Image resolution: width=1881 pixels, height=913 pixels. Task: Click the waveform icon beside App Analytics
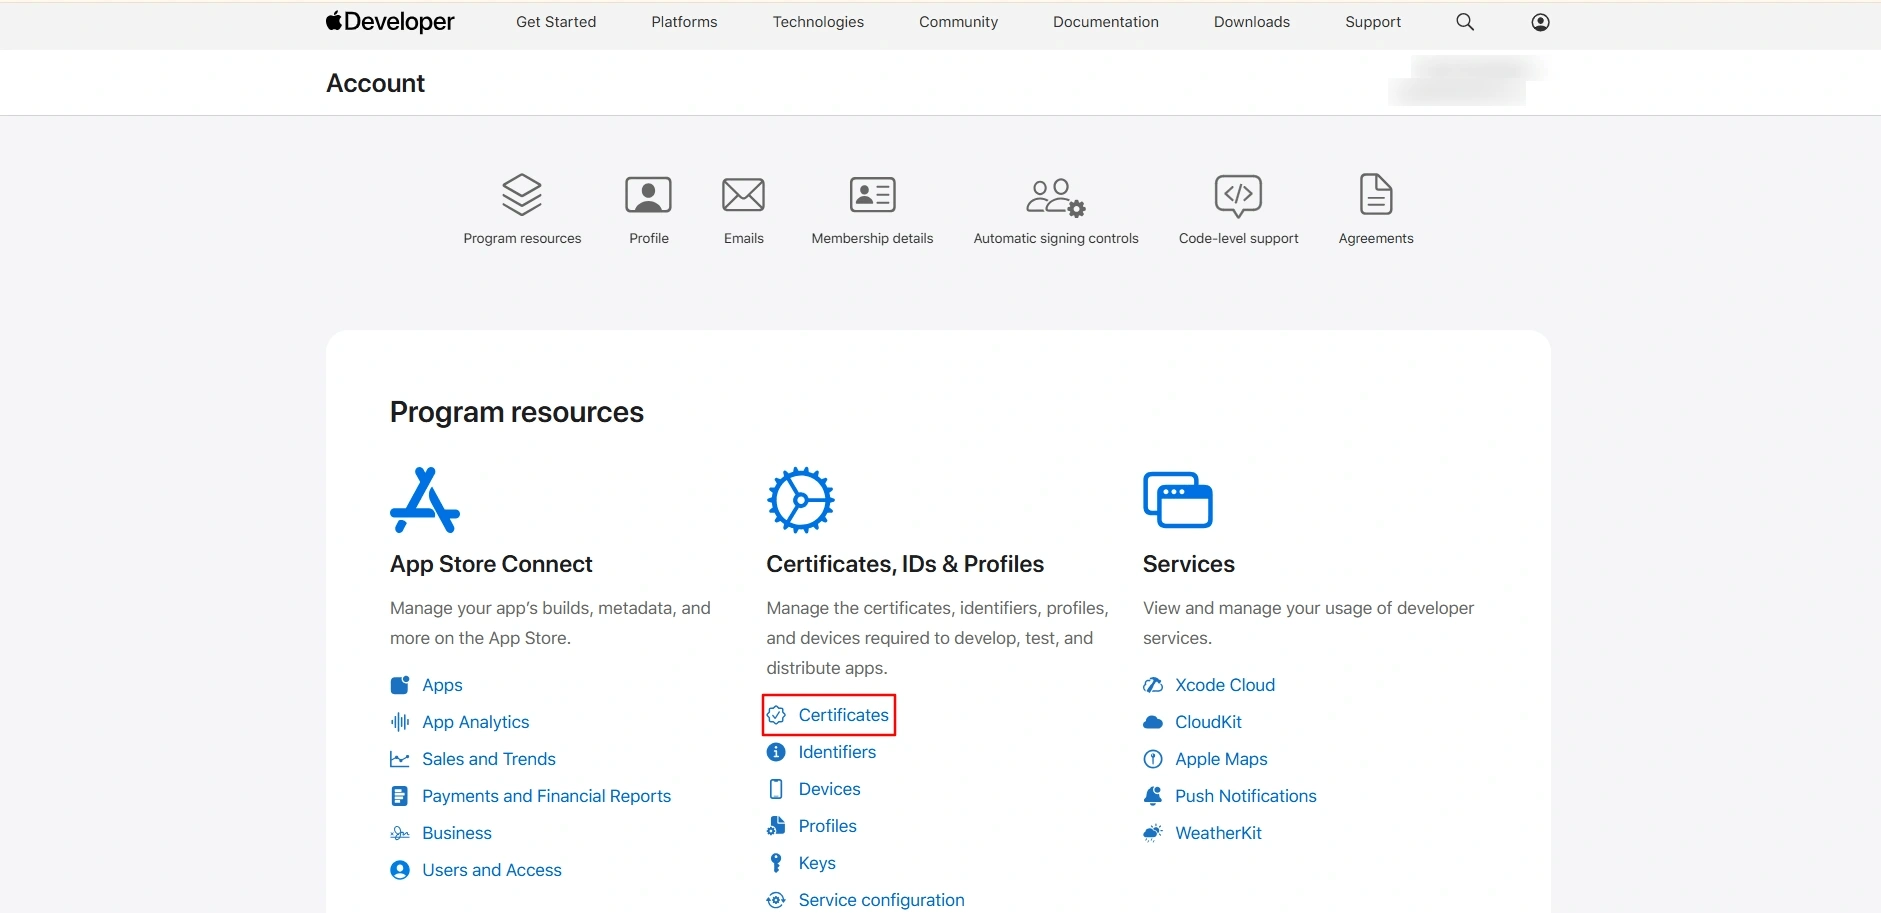point(400,722)
